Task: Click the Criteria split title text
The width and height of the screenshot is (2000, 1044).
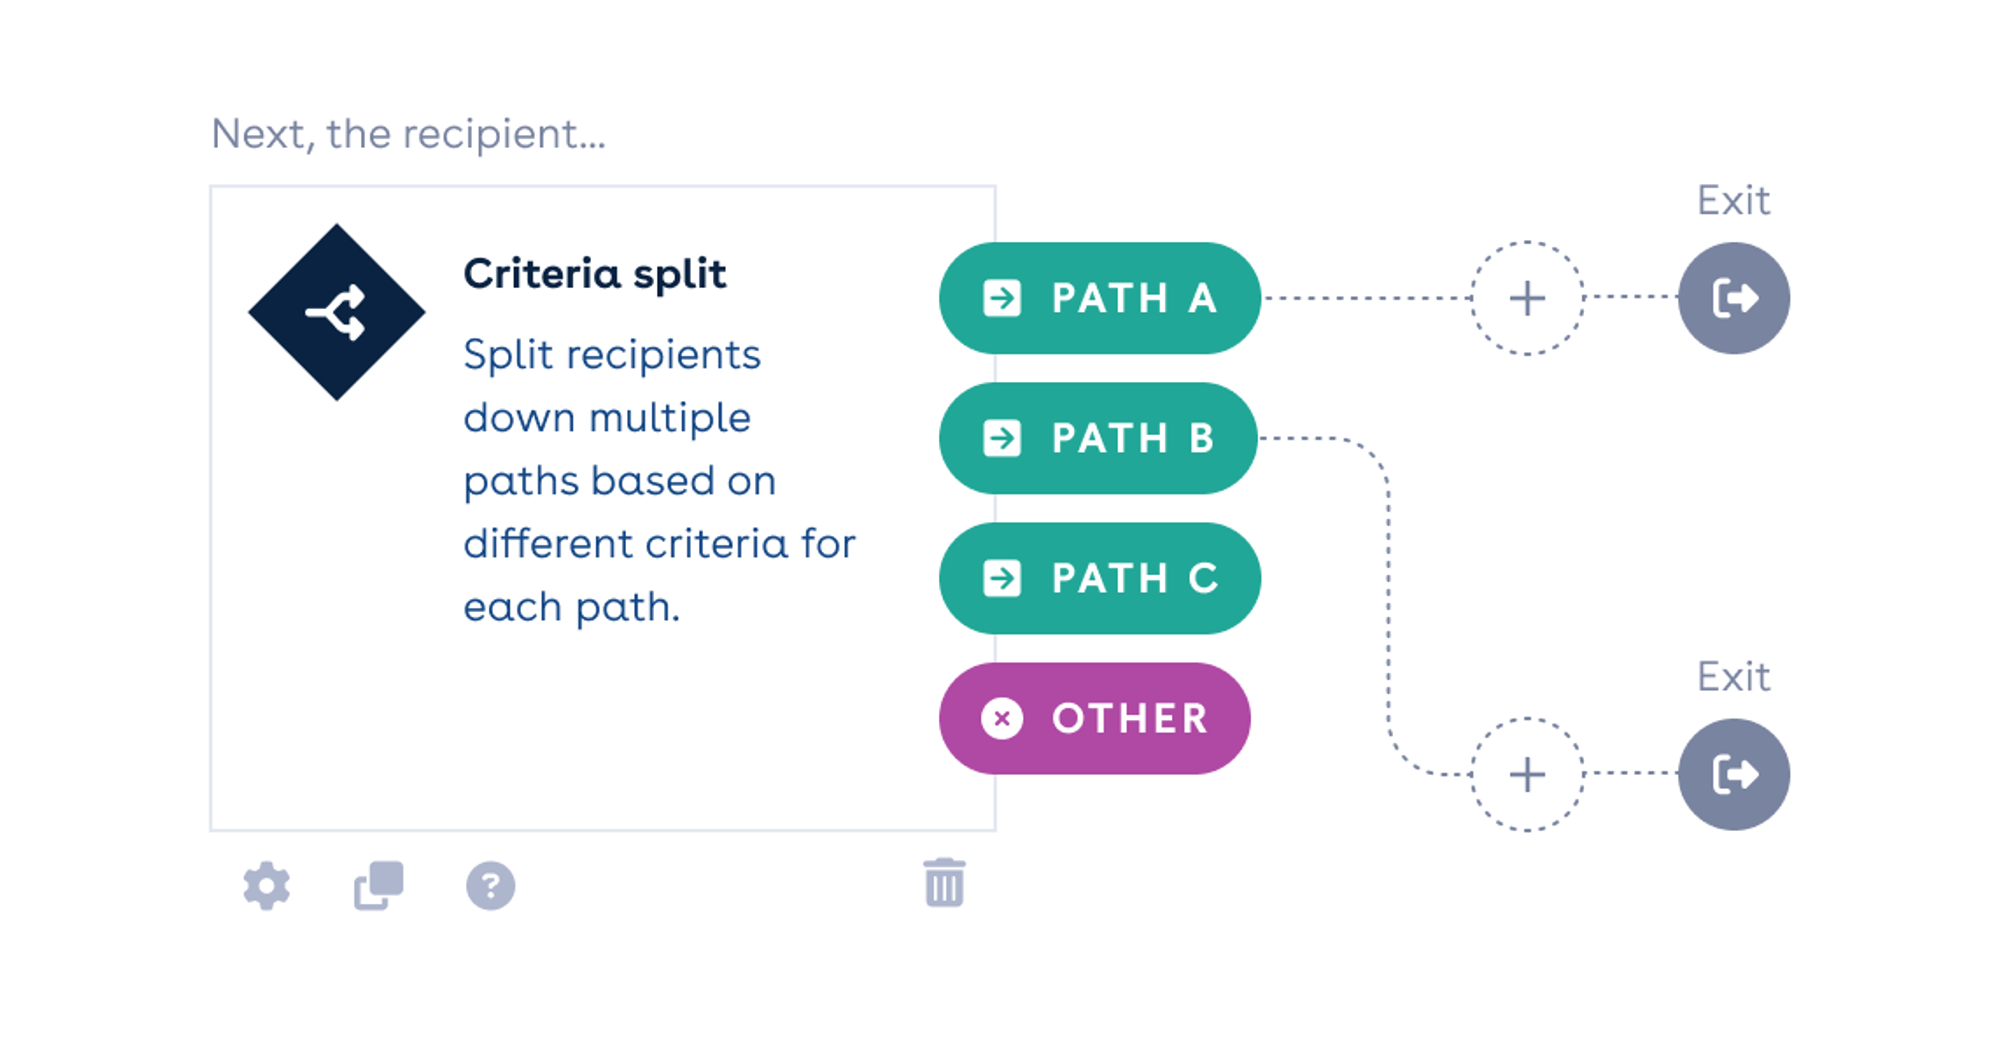Action: 596,271
